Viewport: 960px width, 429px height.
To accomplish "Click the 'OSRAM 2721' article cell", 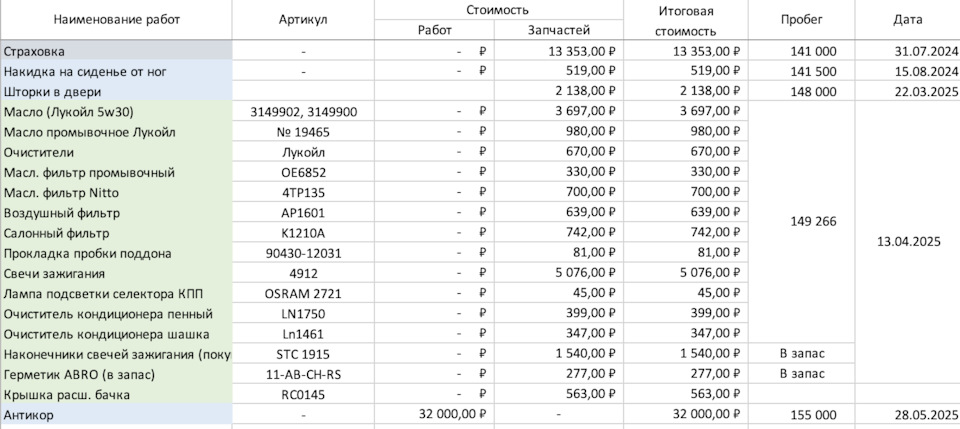I will point(303,293).
